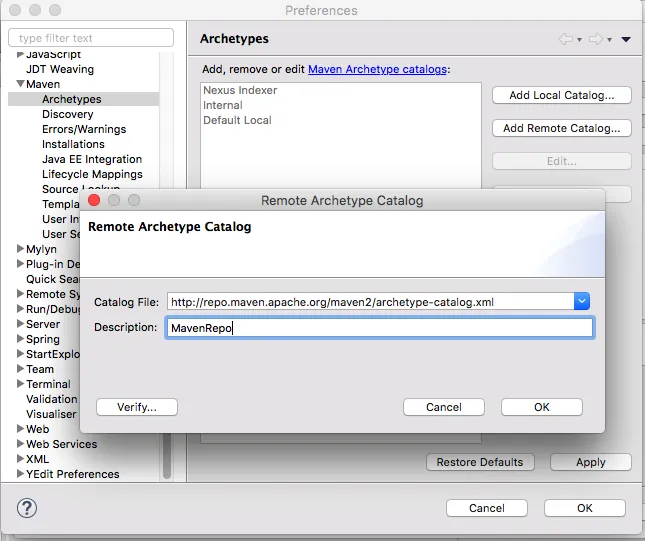Screen dimensions: 645x541
Task: Select Internal catalog entry
Action: click(x=223, y=105)
